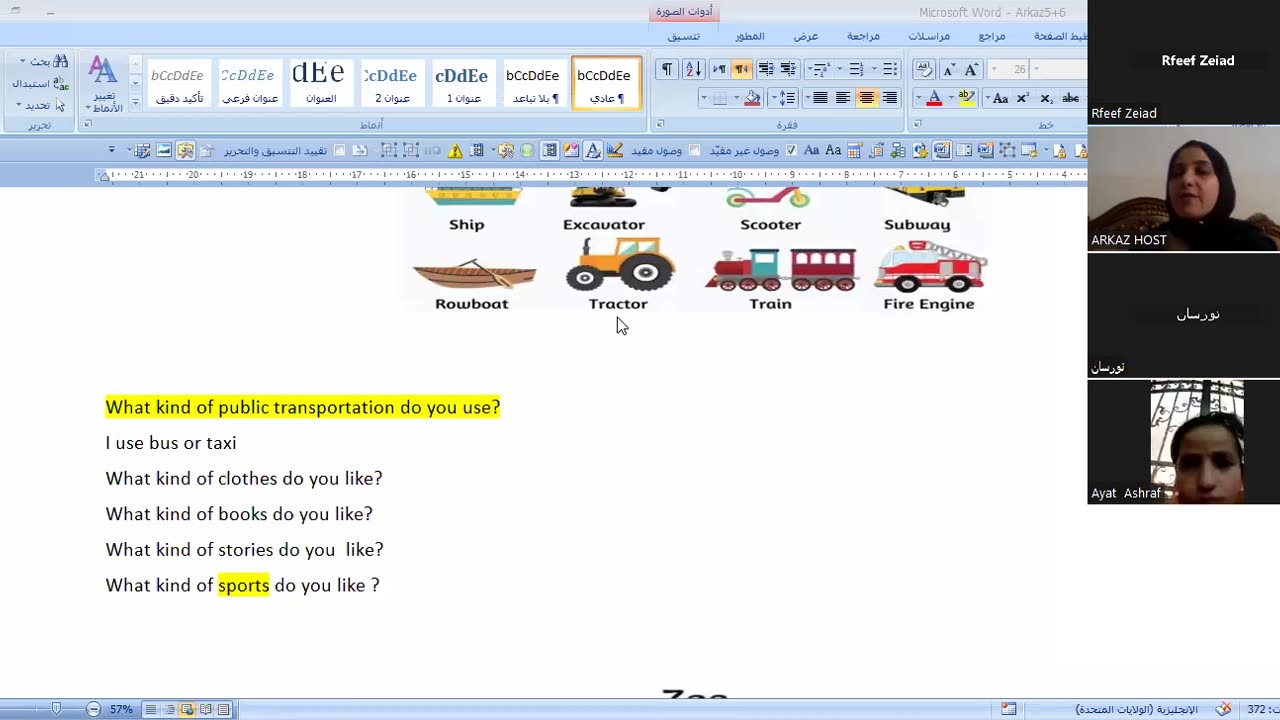Apply the Title style
Screen dimensions: 1280x720
tap(320, 83)
